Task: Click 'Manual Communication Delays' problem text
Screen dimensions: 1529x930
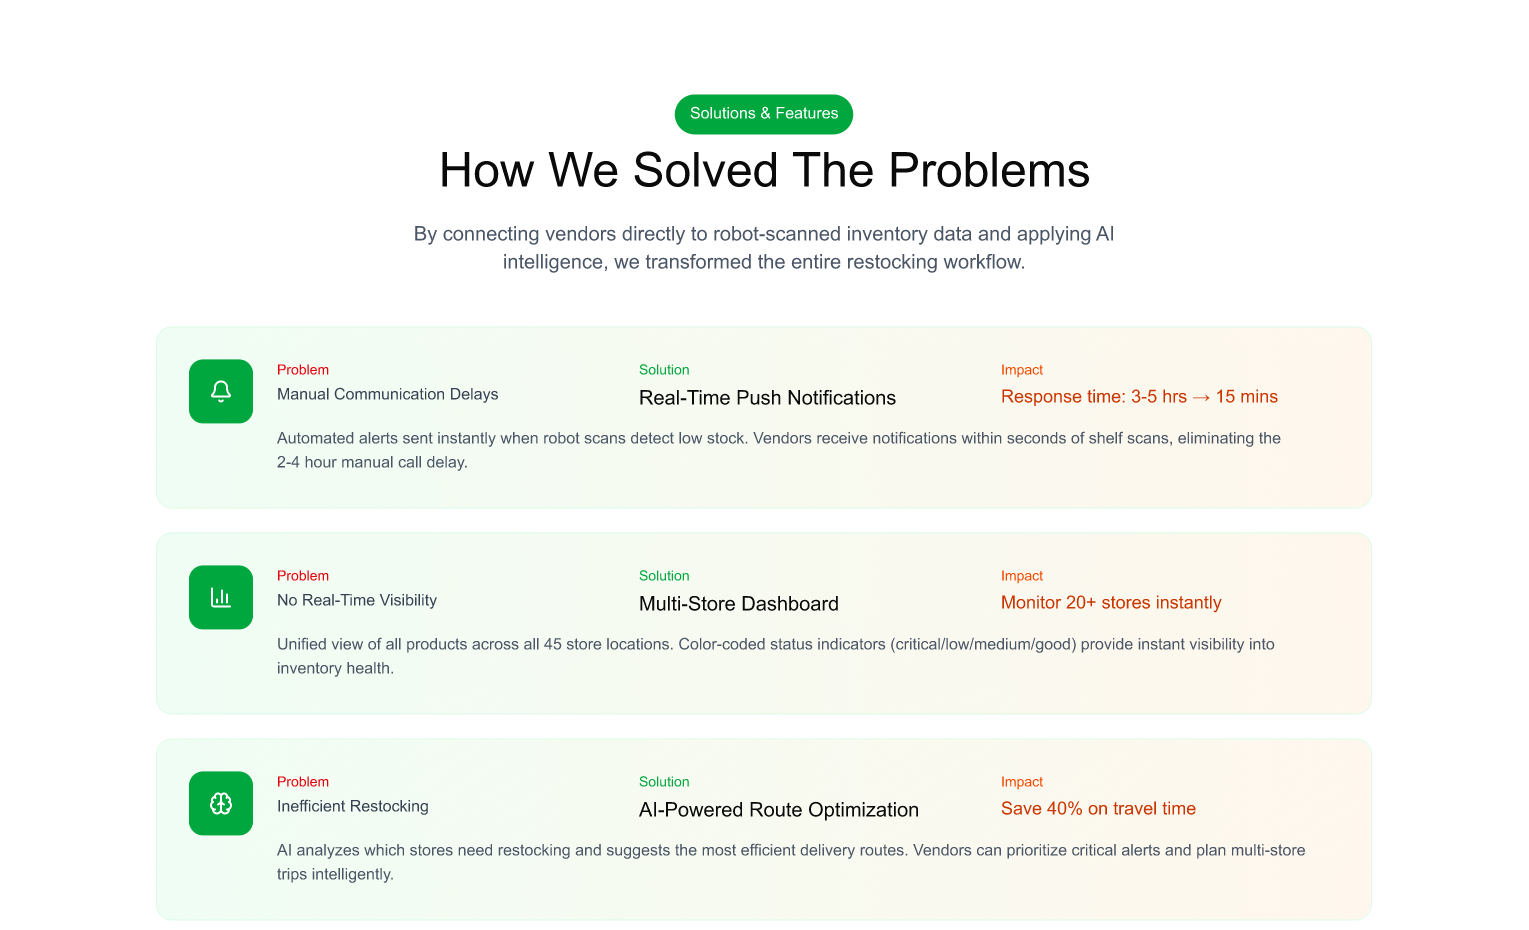Action: pos(387,394)
